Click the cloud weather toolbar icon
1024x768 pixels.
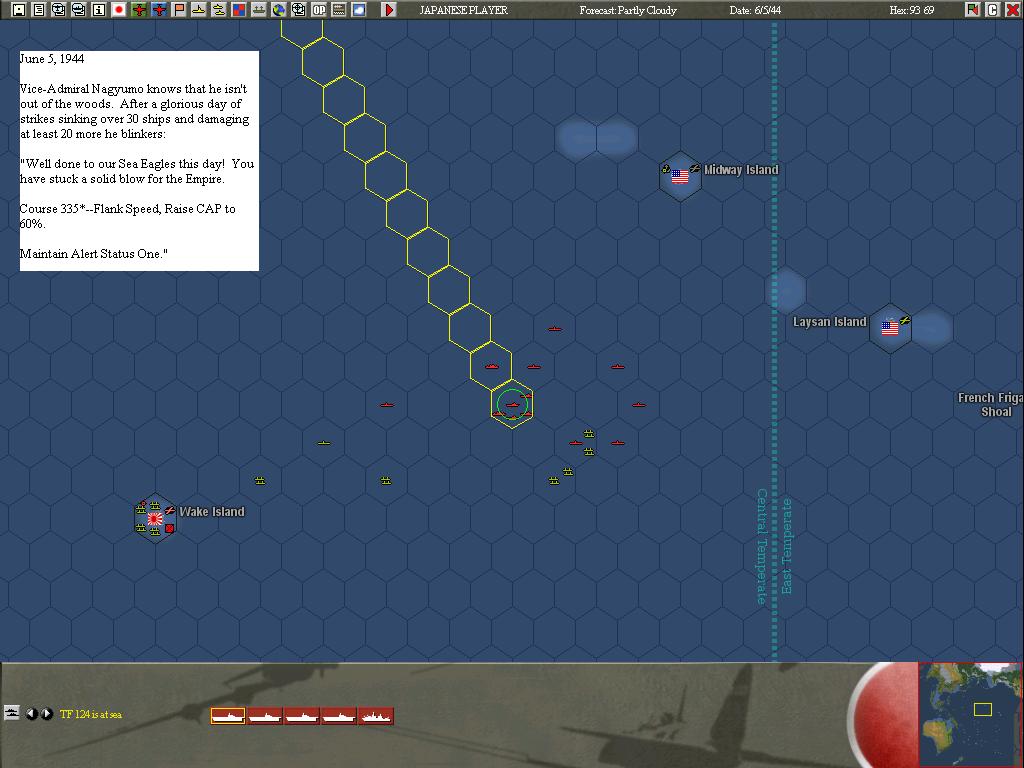(x=359, y=10)
